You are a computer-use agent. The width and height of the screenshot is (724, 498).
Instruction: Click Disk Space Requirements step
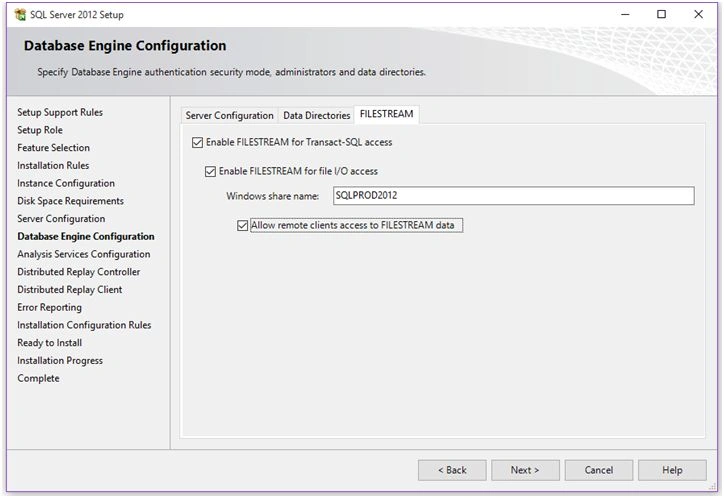(x=71, y=201)
